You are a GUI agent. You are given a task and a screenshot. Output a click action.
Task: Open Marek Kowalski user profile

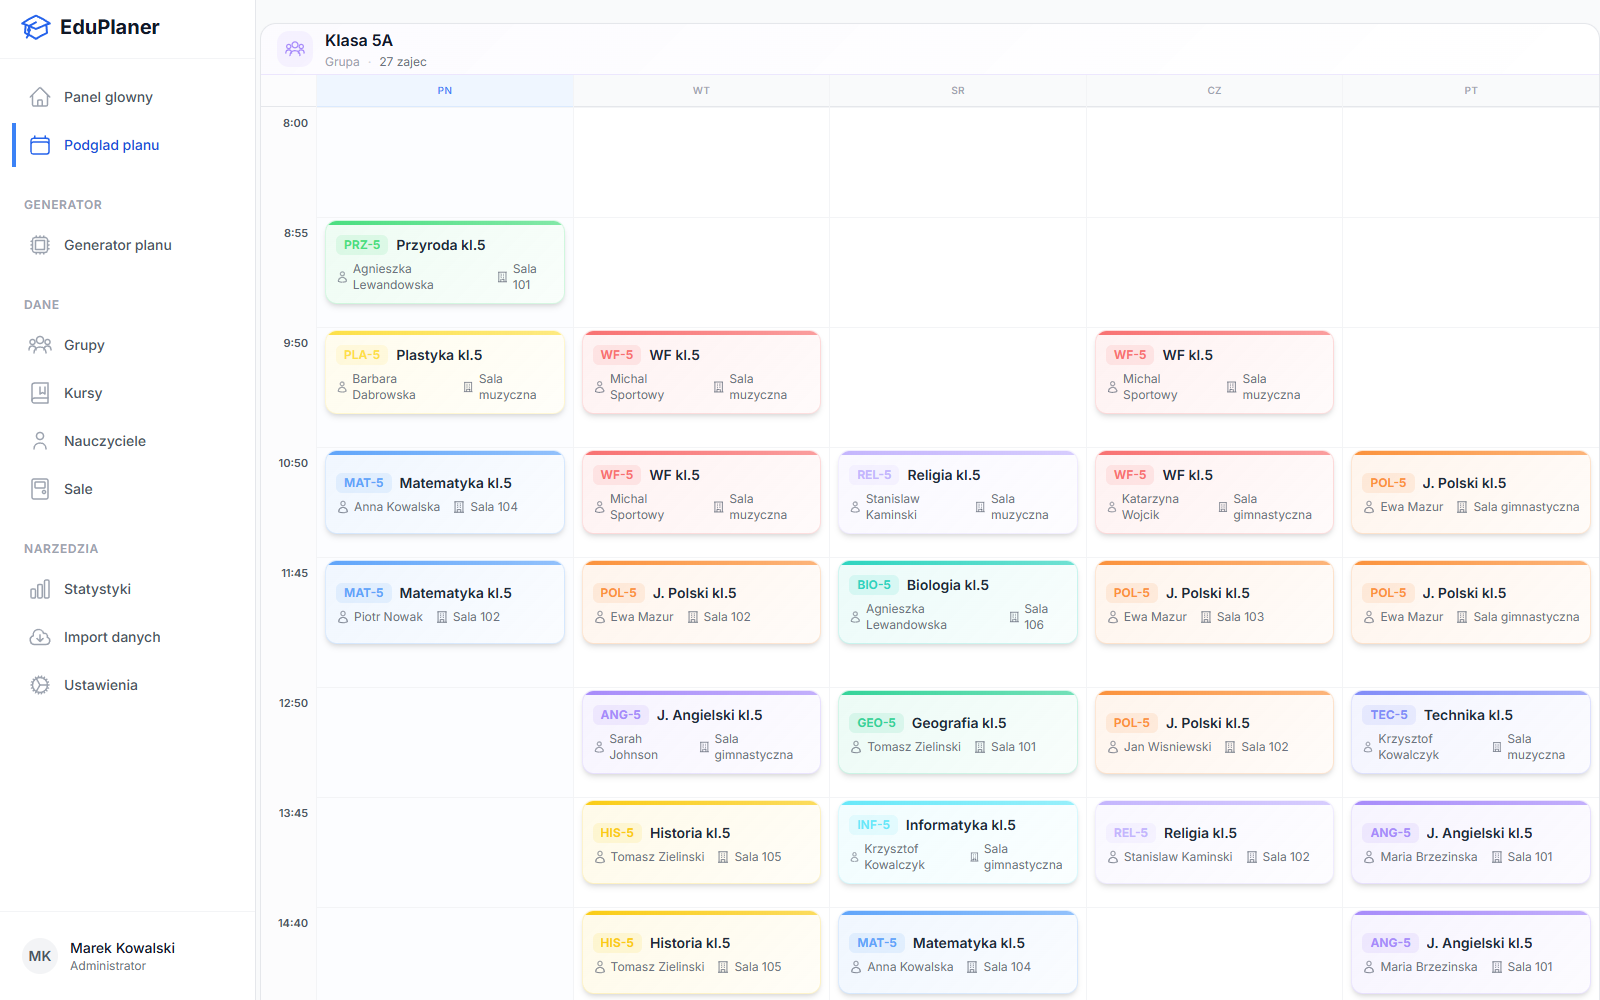tap(122, 956)
